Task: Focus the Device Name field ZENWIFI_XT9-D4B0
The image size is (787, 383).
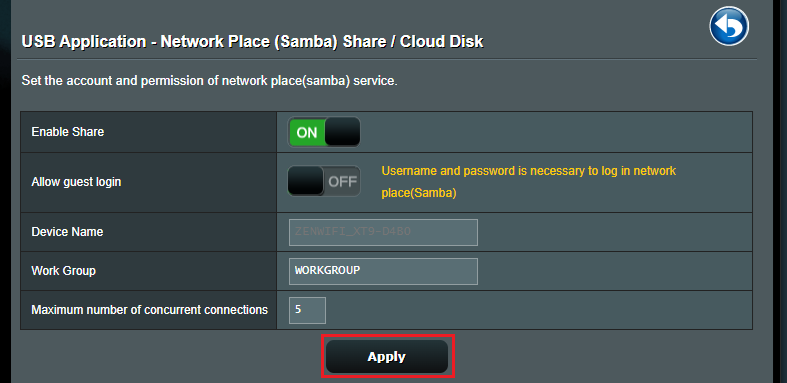Action: click(x=383, y=232)
